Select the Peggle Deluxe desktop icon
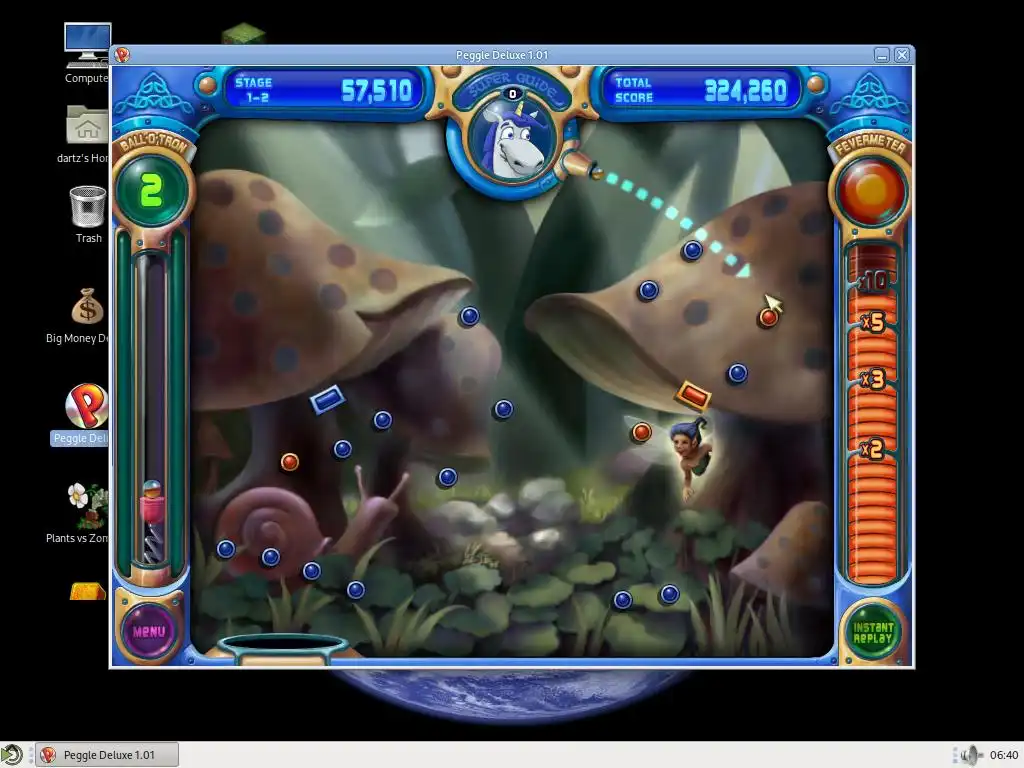Image resolution: width=1024 pixels, height=768 pixels. tap(85, 415)
